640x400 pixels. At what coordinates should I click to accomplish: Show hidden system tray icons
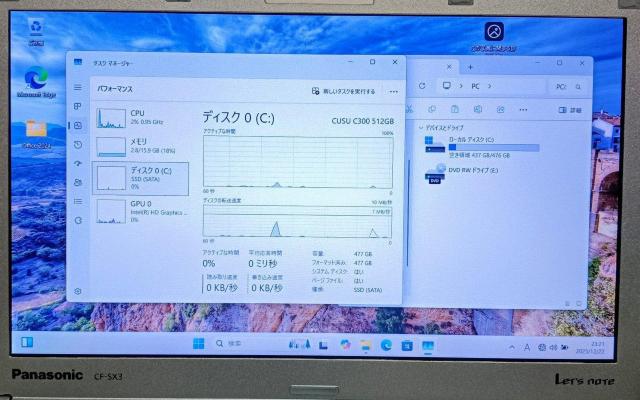512,347
